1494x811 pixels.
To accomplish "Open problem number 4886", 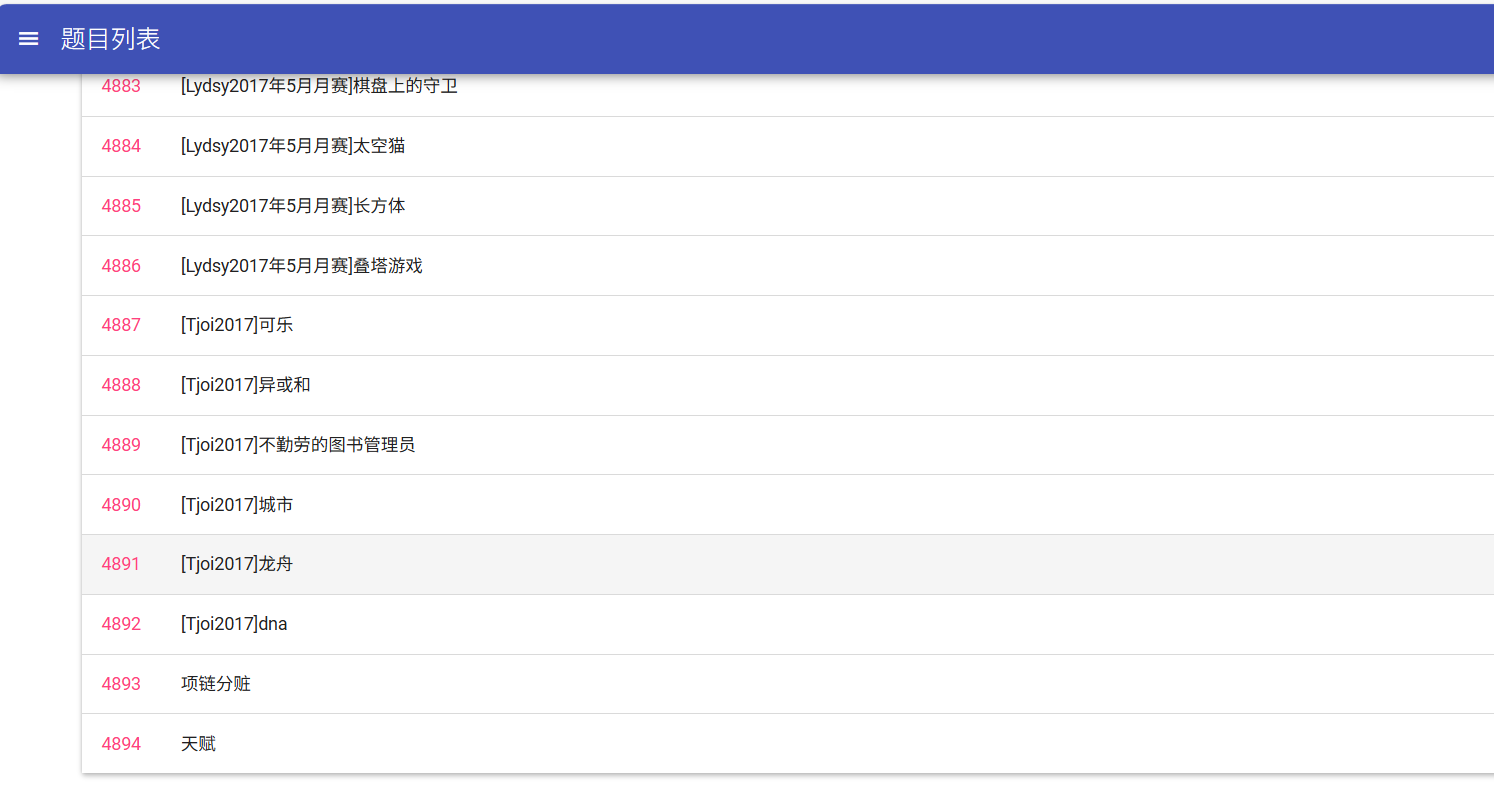I will pyautogui.click(x=121, y=266).
